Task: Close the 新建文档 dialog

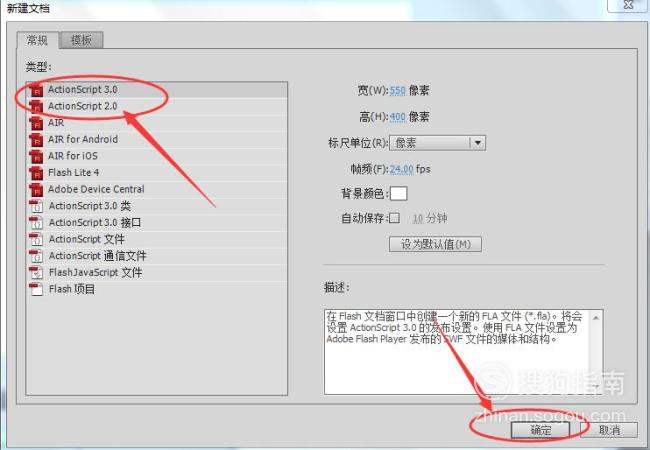Action: click(628, 5)
